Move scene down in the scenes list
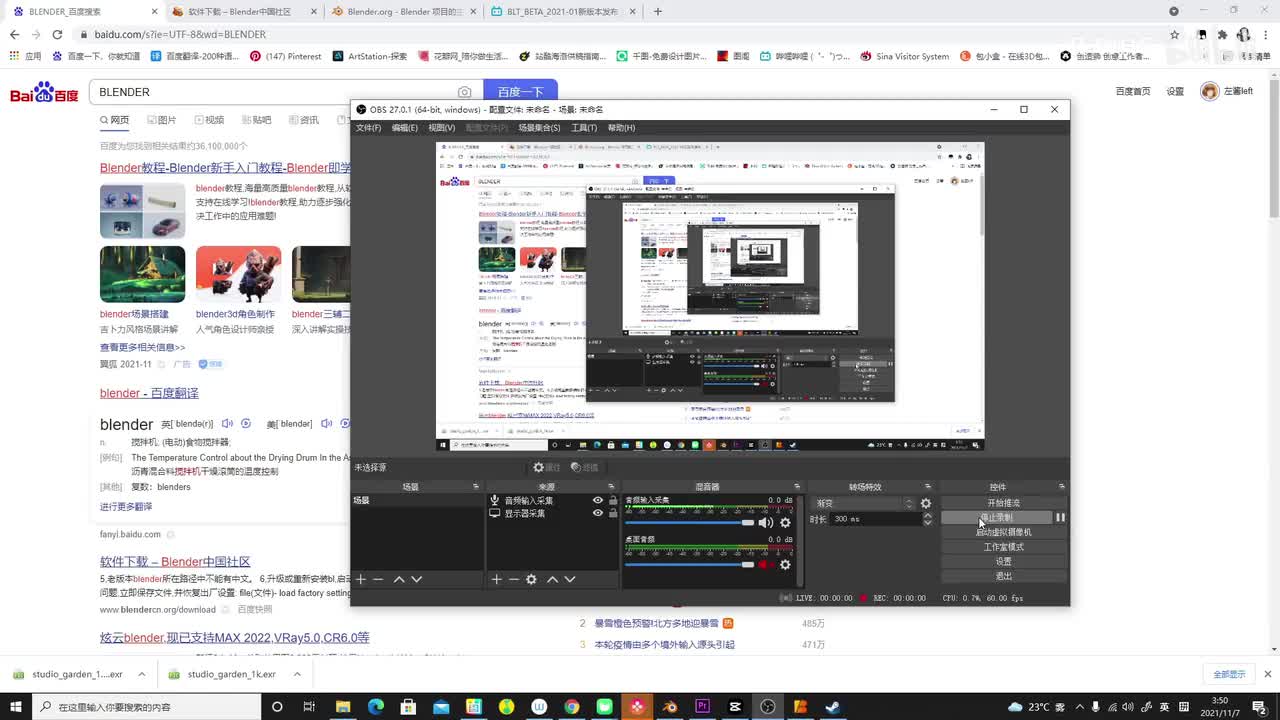The image size is (1280, 720). coord(417,579)
